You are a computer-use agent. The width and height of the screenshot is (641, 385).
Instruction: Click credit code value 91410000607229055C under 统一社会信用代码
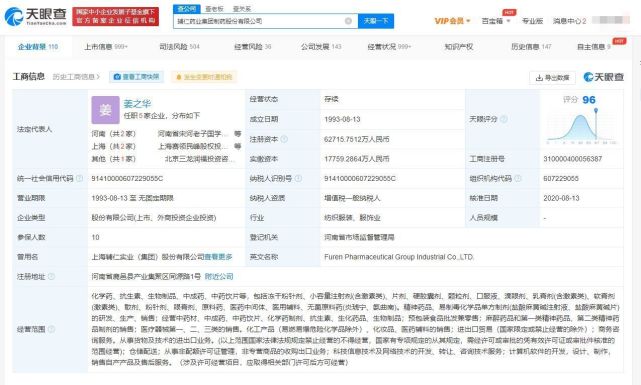click(127, 178)
